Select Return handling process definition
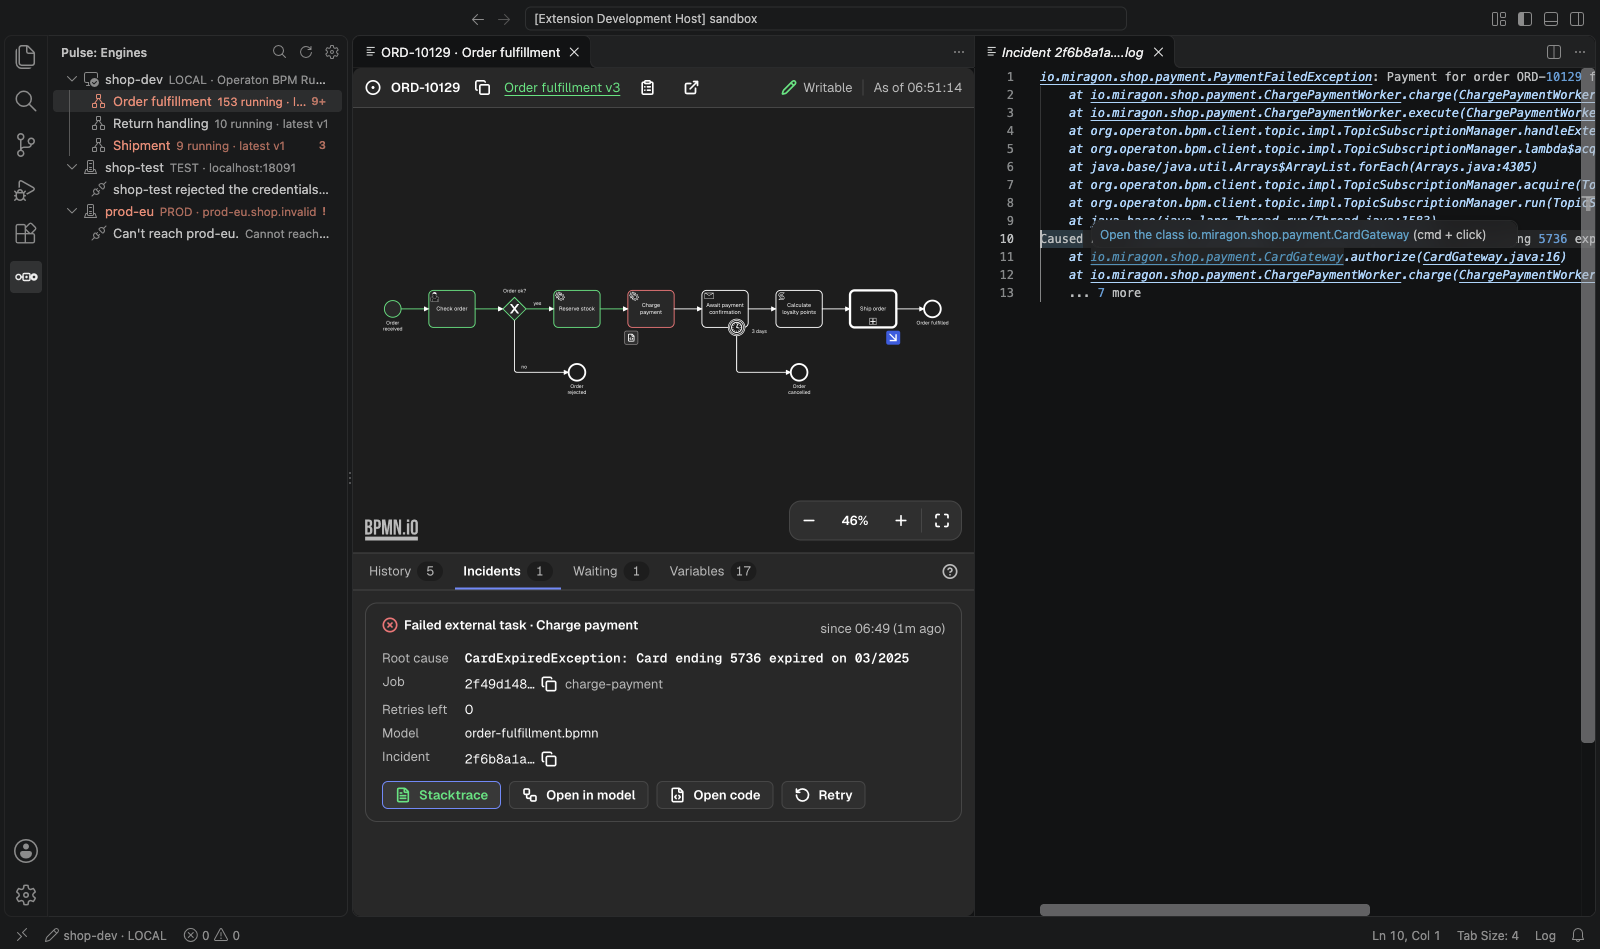Viewport: 1600px width, 949px height. (x=197, y=123)
